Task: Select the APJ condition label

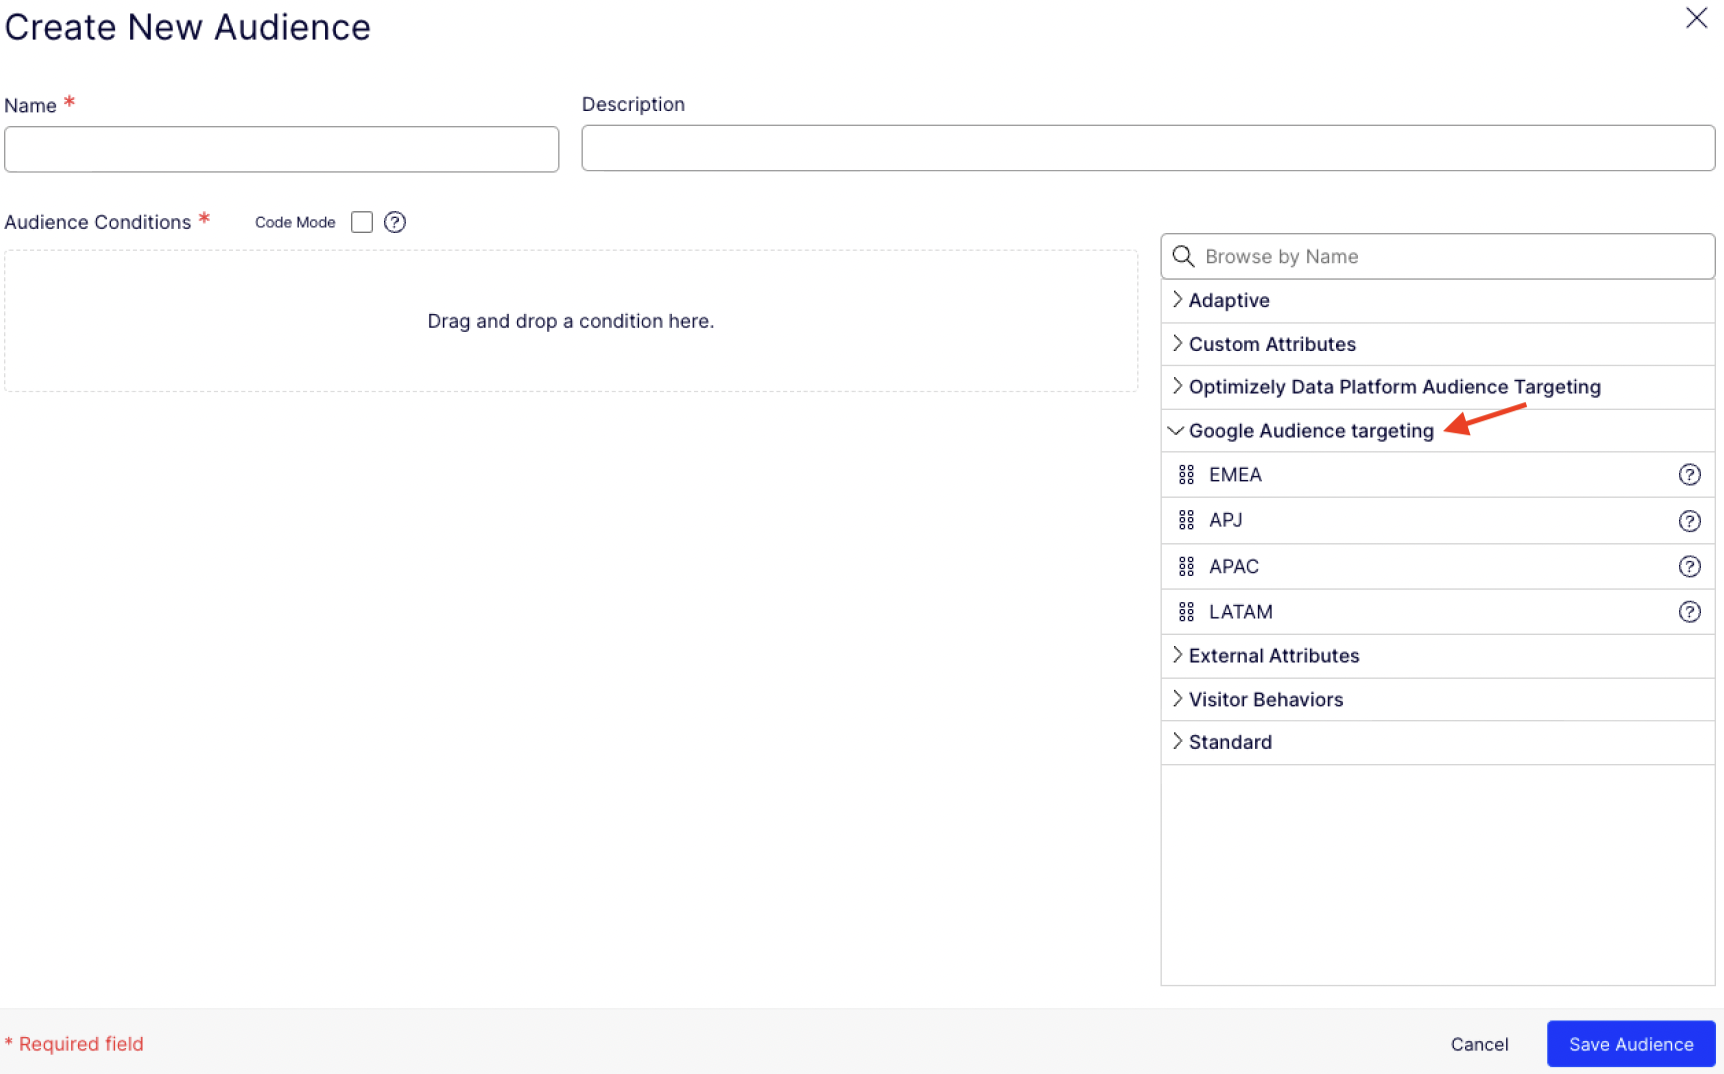Action: click(x=1225, y=520)
